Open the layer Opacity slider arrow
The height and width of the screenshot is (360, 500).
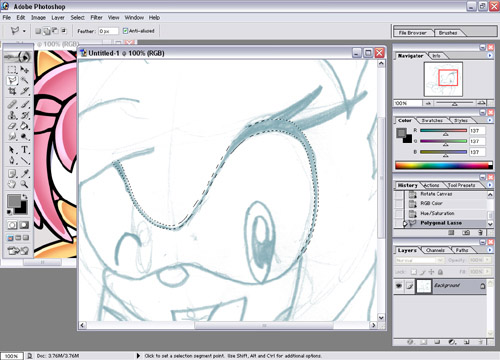point(488,260)
